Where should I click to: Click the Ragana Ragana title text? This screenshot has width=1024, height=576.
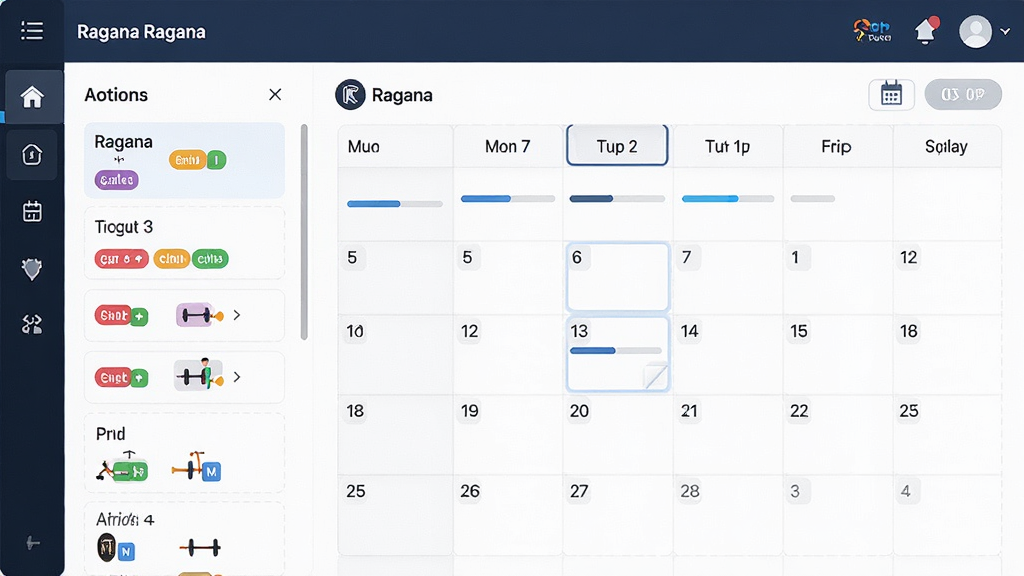tap(141, 31)
